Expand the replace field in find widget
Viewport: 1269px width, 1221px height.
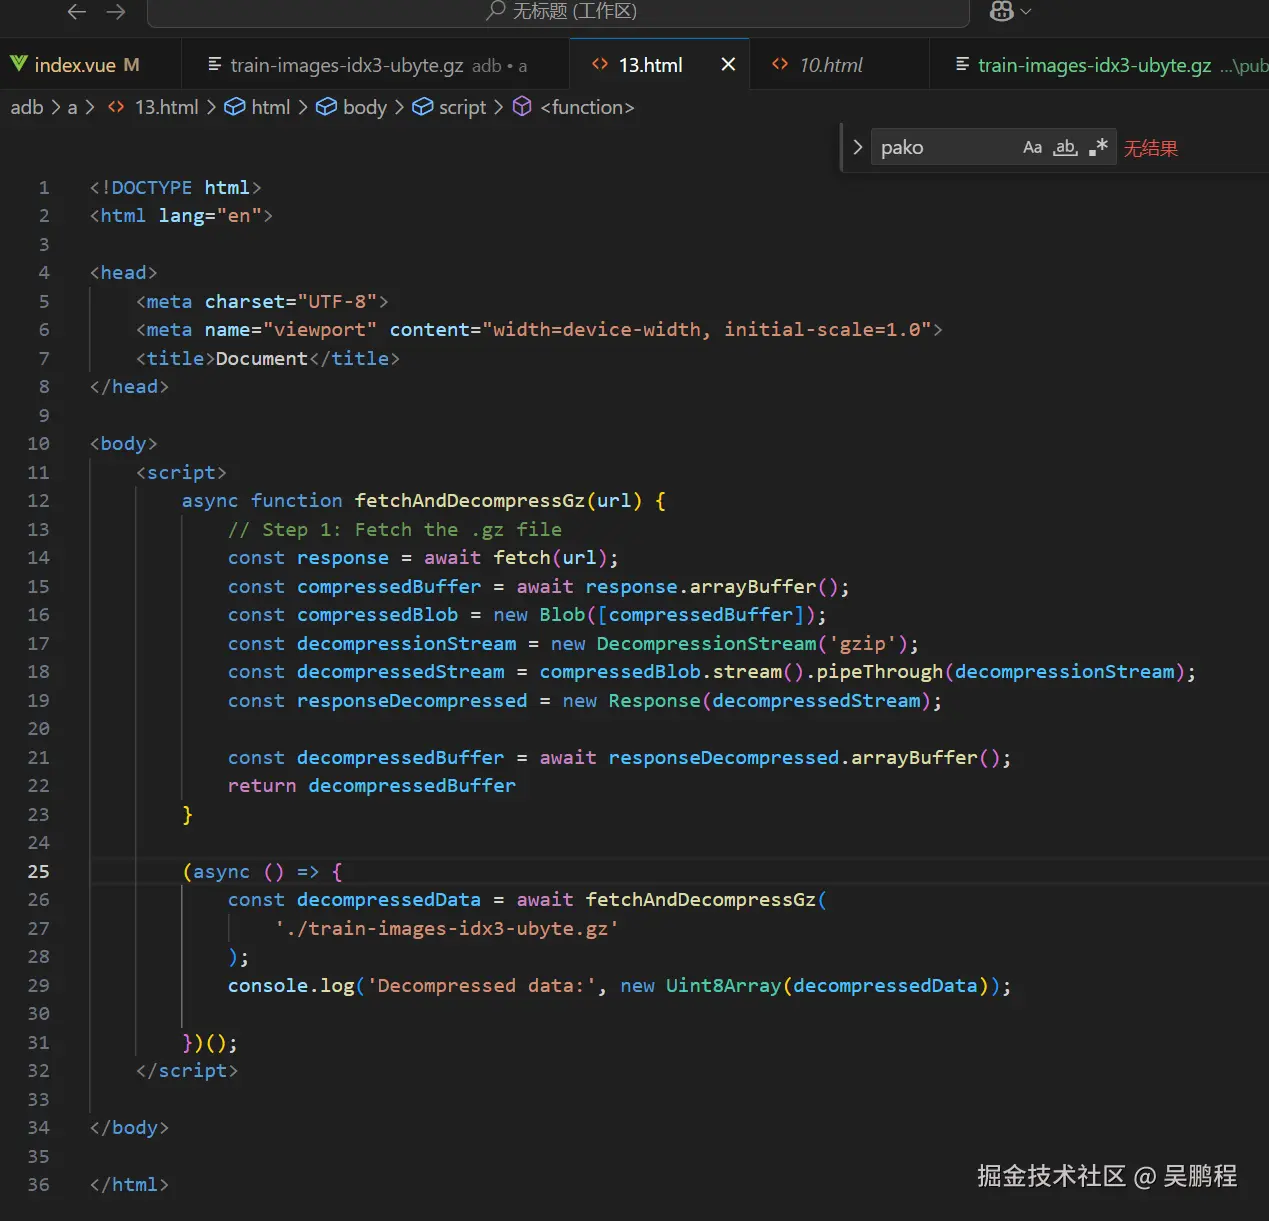(x=857, y=147)
